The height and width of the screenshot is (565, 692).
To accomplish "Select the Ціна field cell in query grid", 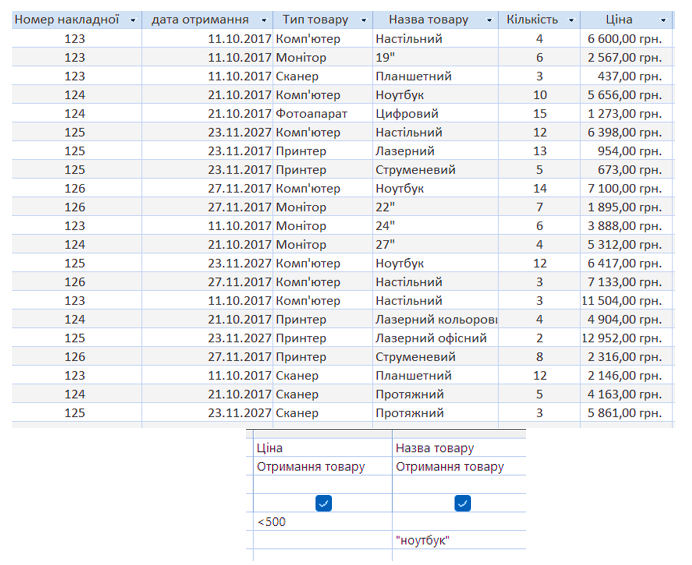I will (322, 448).
